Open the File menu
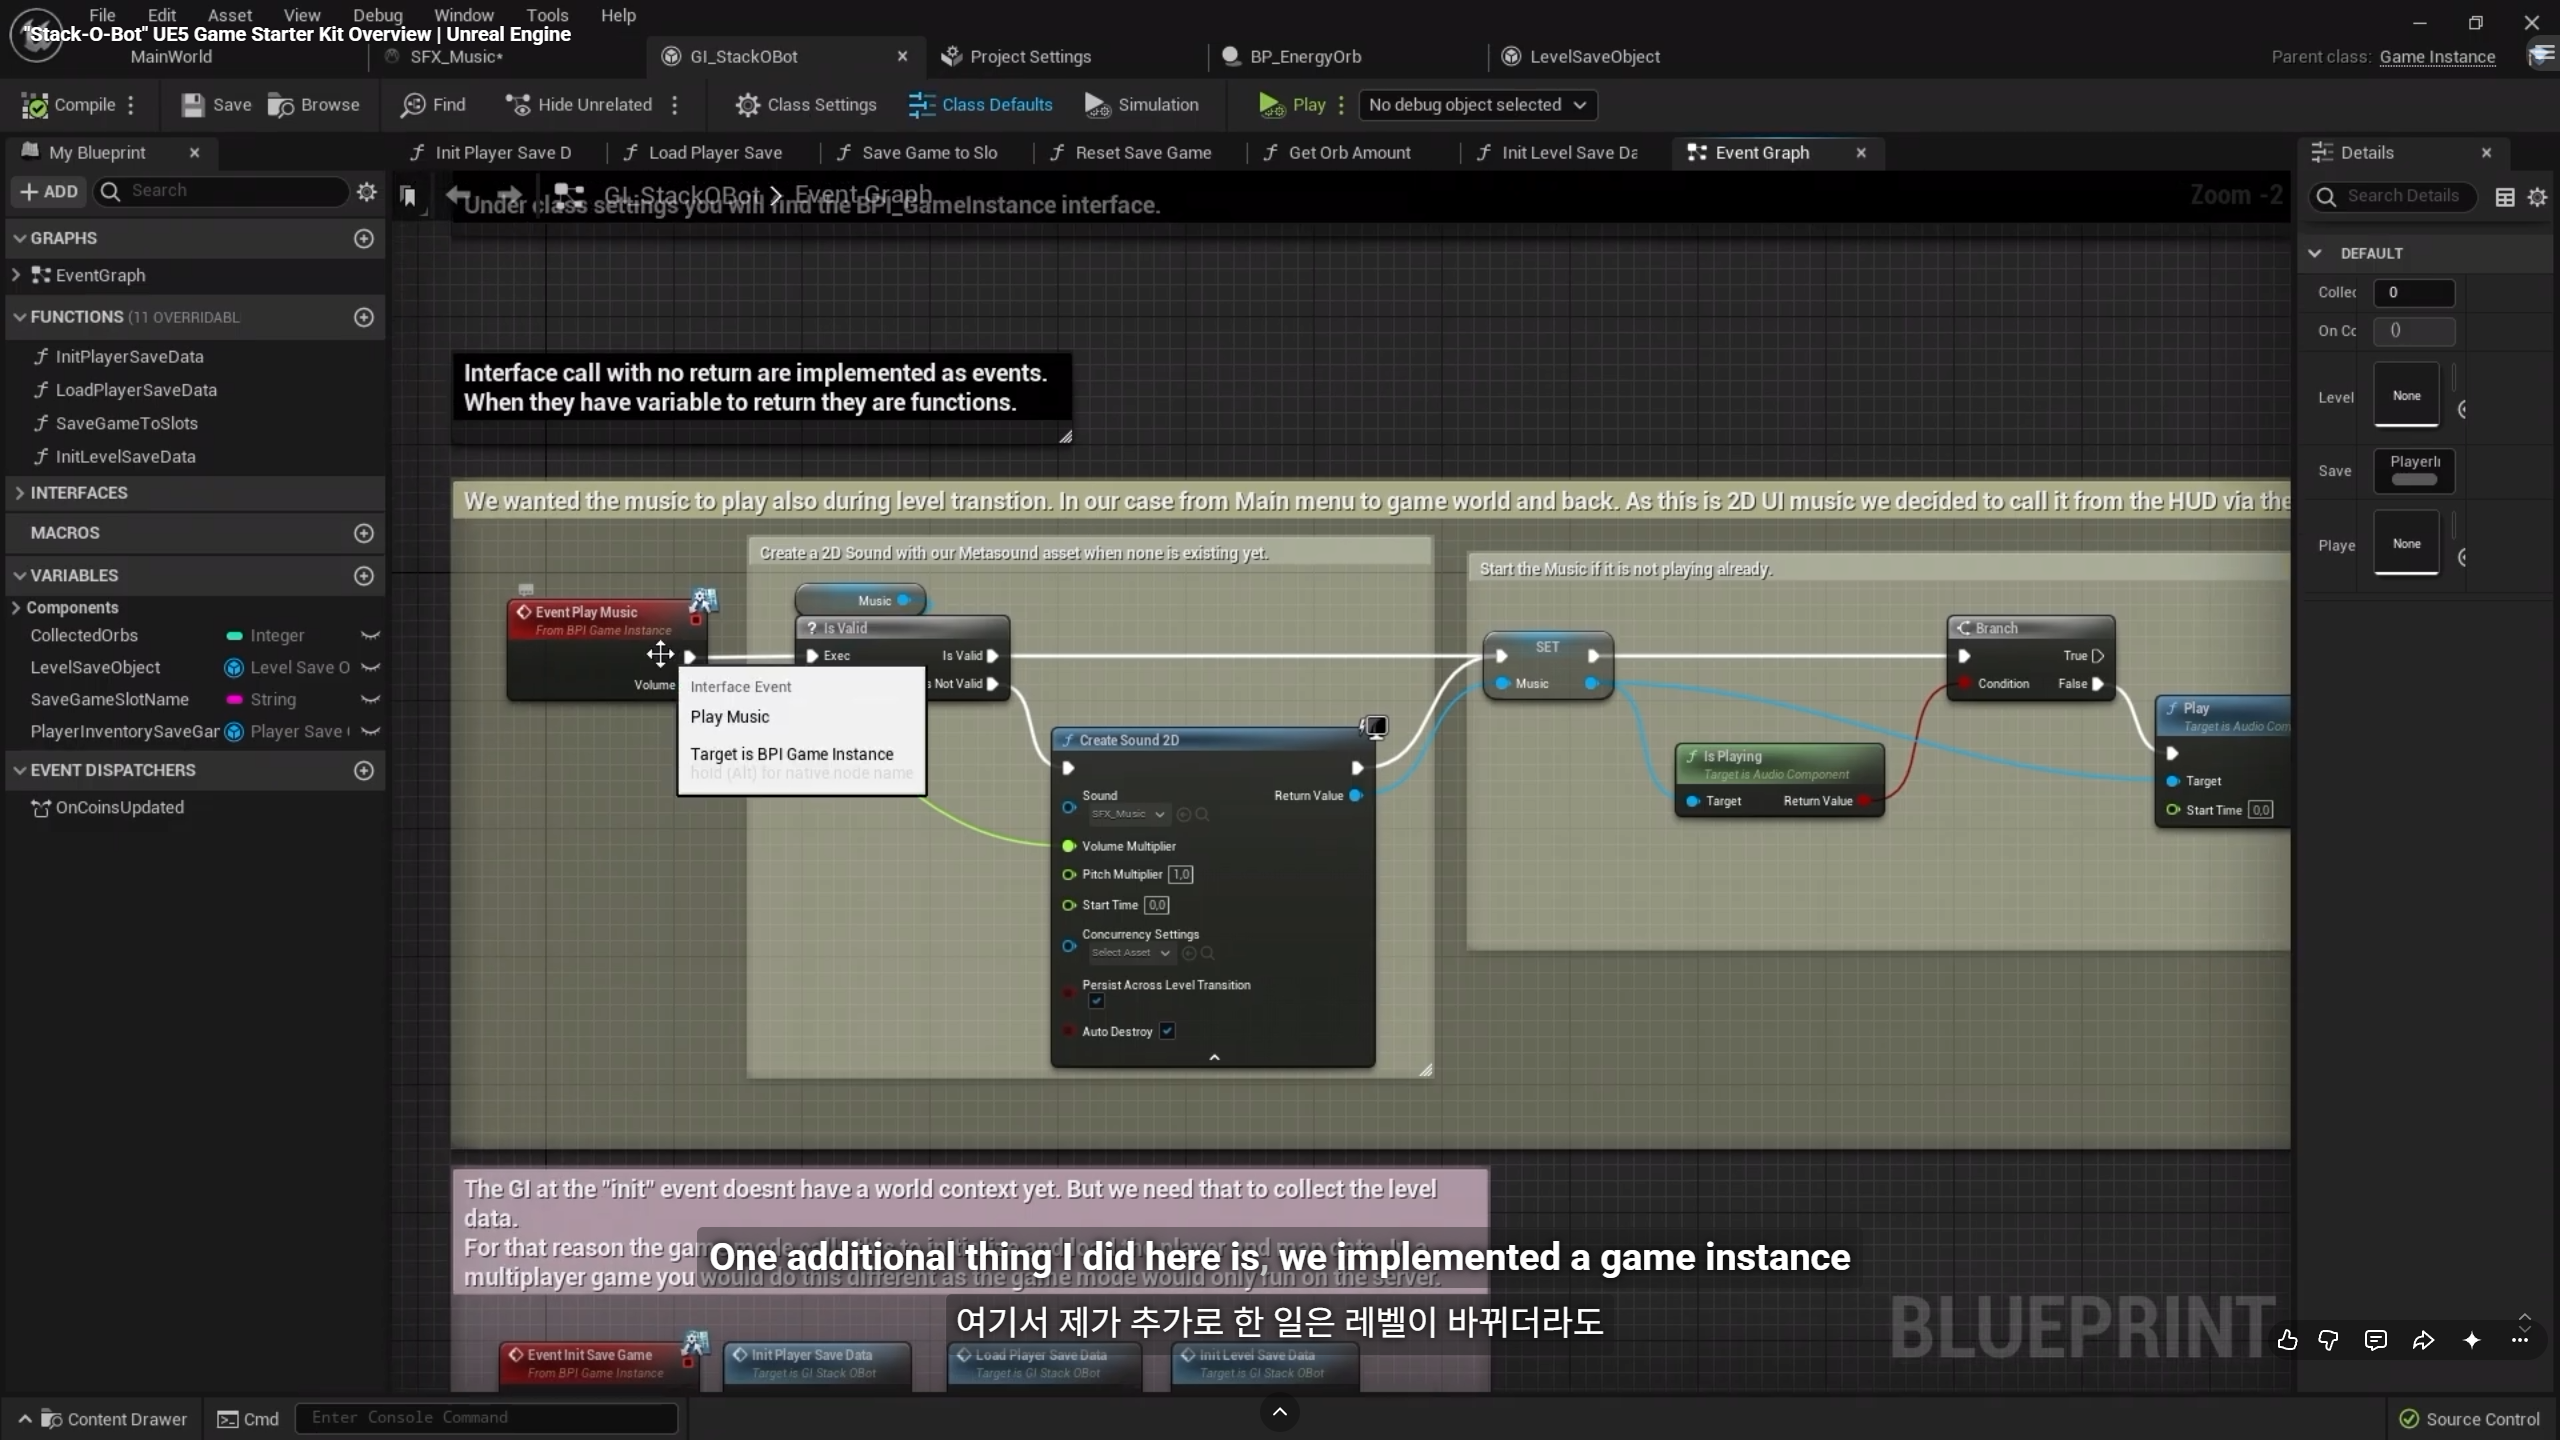Image resolution: width=2560 pixels, height=1440 pixels. pos(102,15)
